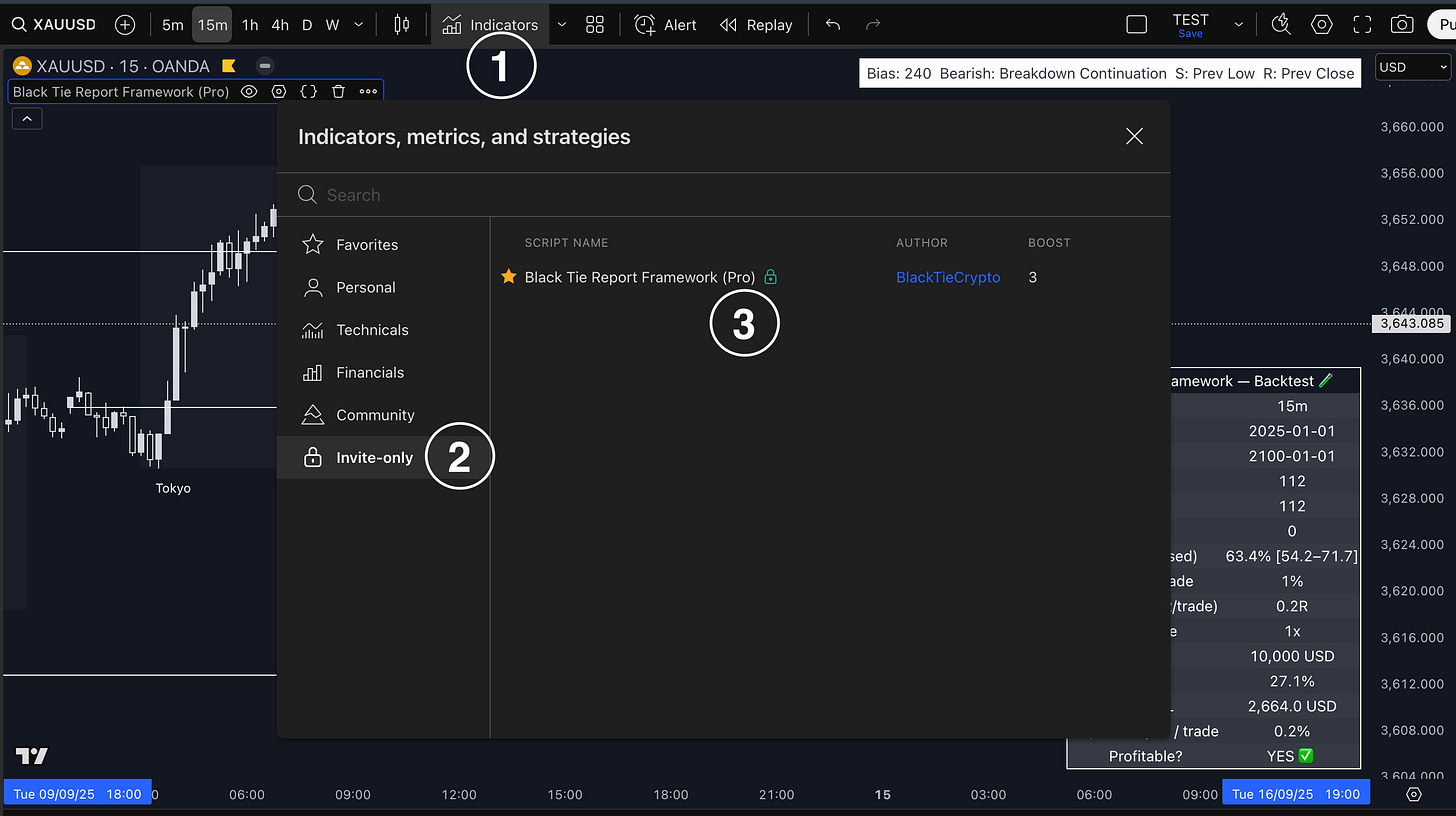The height and width of the screenshot is (816, 1456).
Task: Click the yellow flag next to OANDA
Action: pos(228,67)
